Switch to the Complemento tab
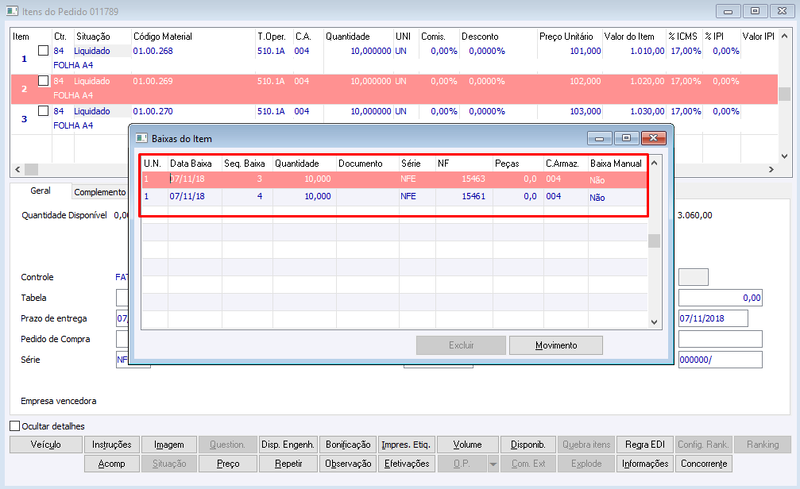The width and height of the screenshot is (800, 489). click(100, 192)
